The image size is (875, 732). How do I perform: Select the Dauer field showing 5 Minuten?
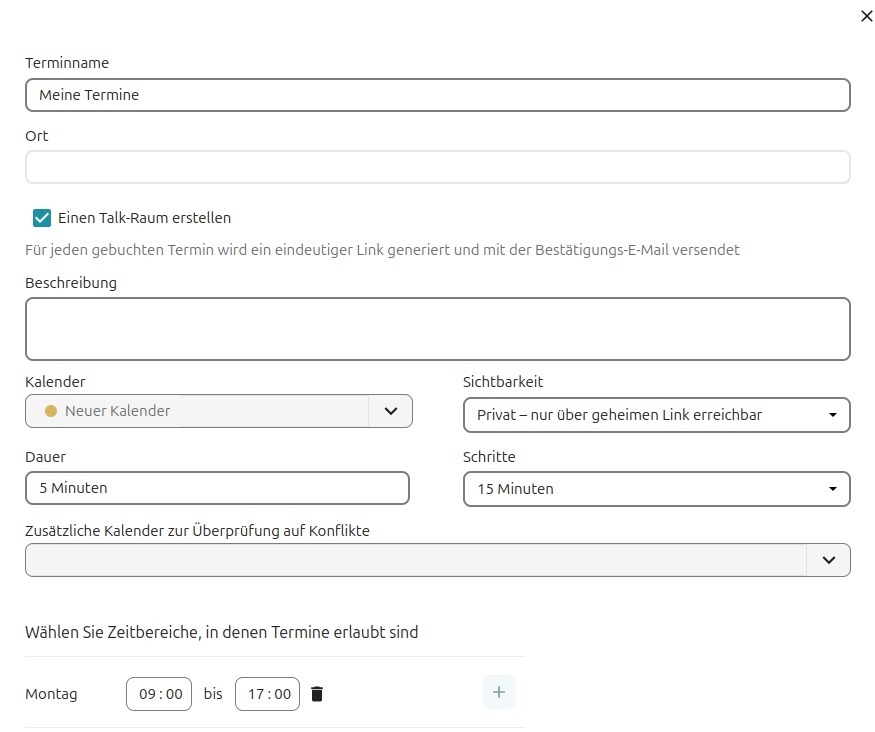pos(217,488)
